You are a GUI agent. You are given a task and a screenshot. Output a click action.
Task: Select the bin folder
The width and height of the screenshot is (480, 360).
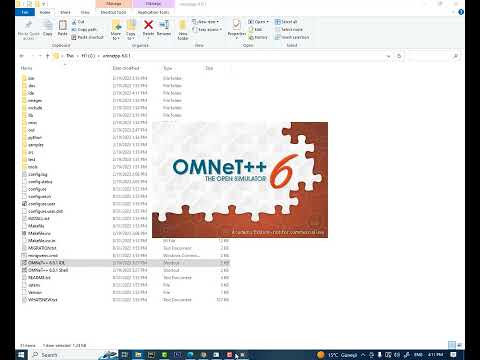[x=31, y=78]
